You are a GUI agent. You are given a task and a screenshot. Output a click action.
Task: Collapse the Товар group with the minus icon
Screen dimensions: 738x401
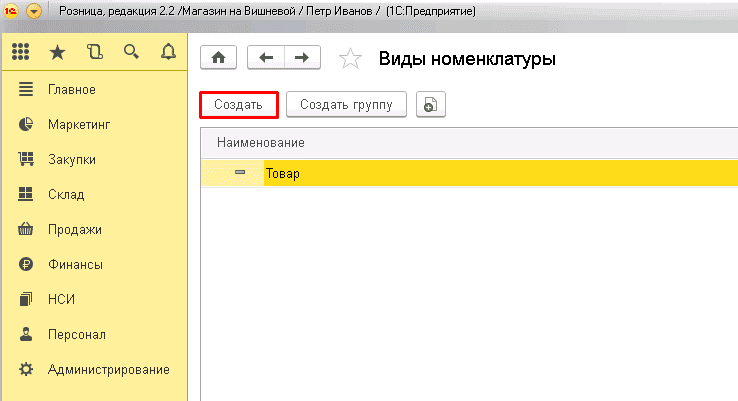(240, 173)
